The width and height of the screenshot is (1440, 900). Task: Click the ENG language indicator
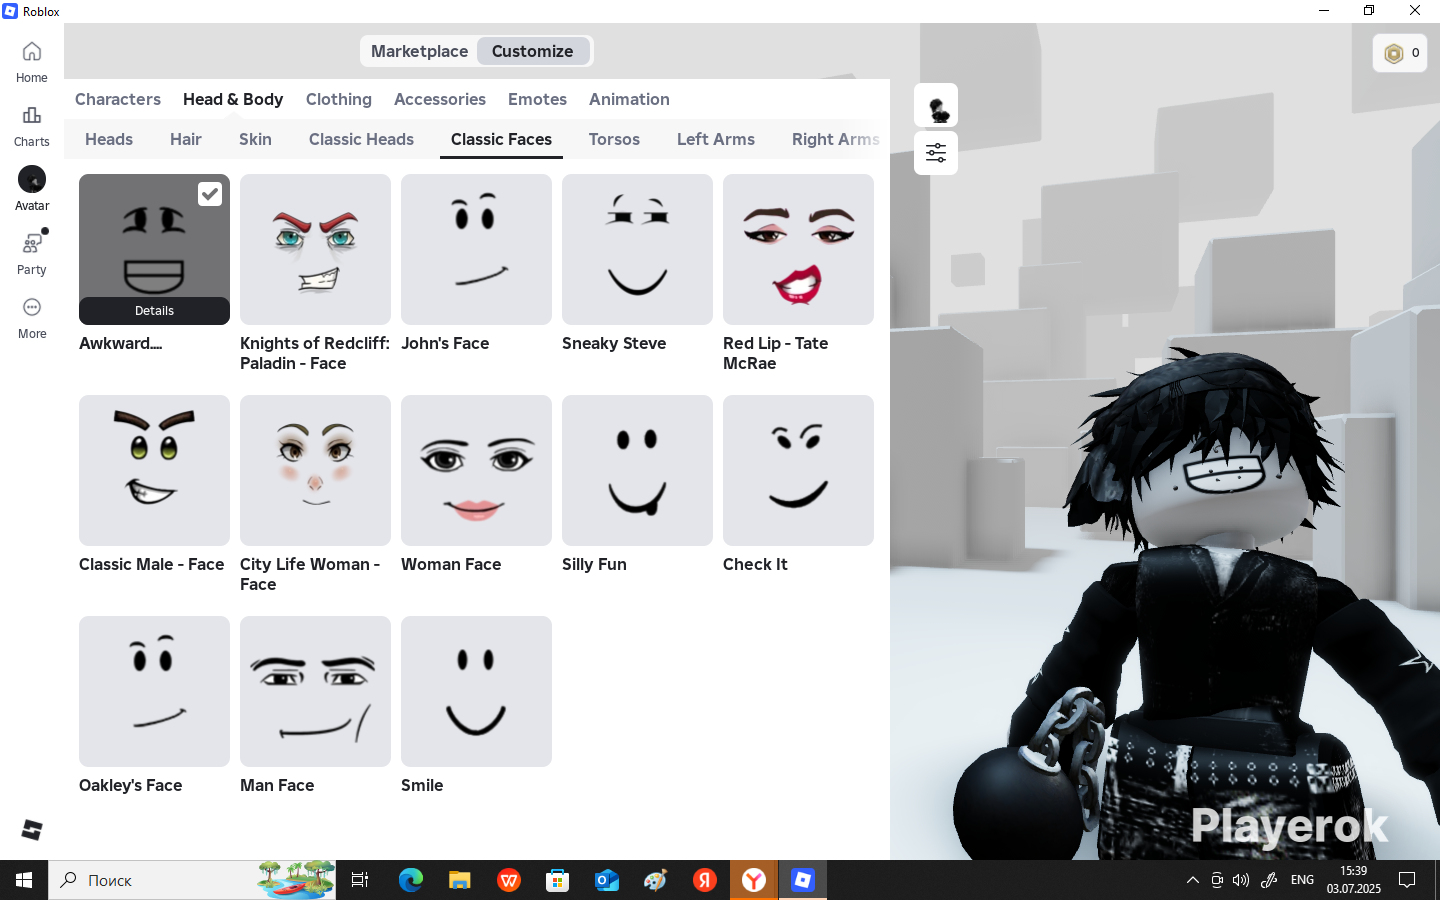tap(1302, 880)
